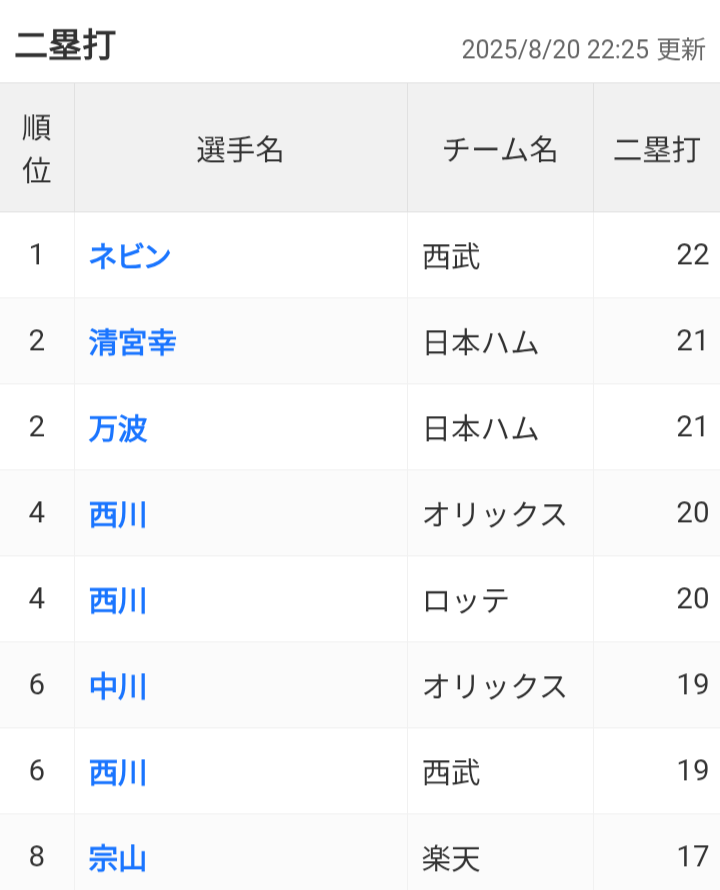The height and width of the screenshot is (890, 720).
Task: Select 西川 from the ロッテ row
Action: pos(118,600)
